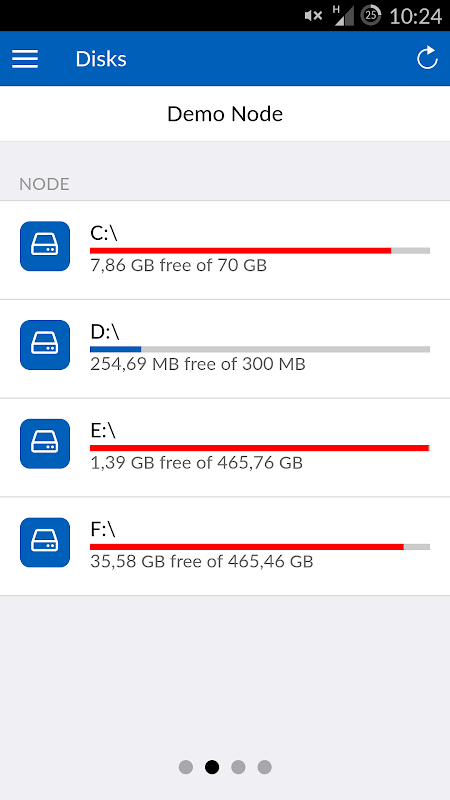Image resolution: width=450 pixels, height=800 pixels.
Task: Tap the muted sound status icon
Action: click(313, 16)
